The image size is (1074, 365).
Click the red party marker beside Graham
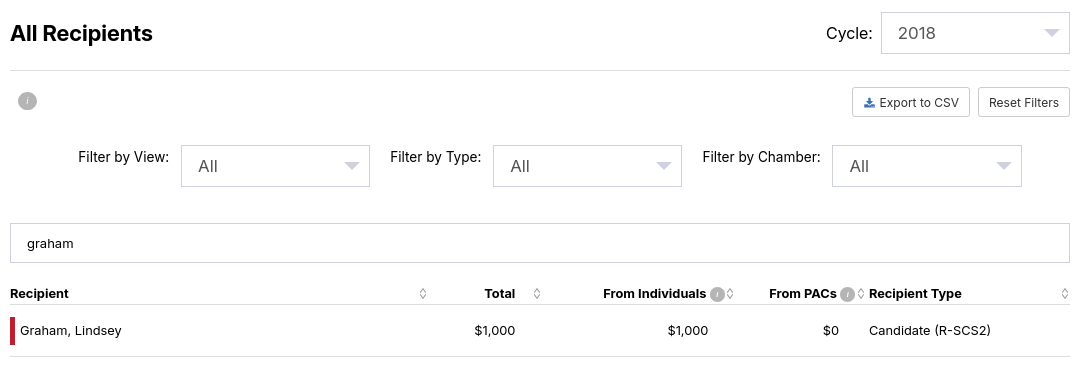tap(12, 331)
